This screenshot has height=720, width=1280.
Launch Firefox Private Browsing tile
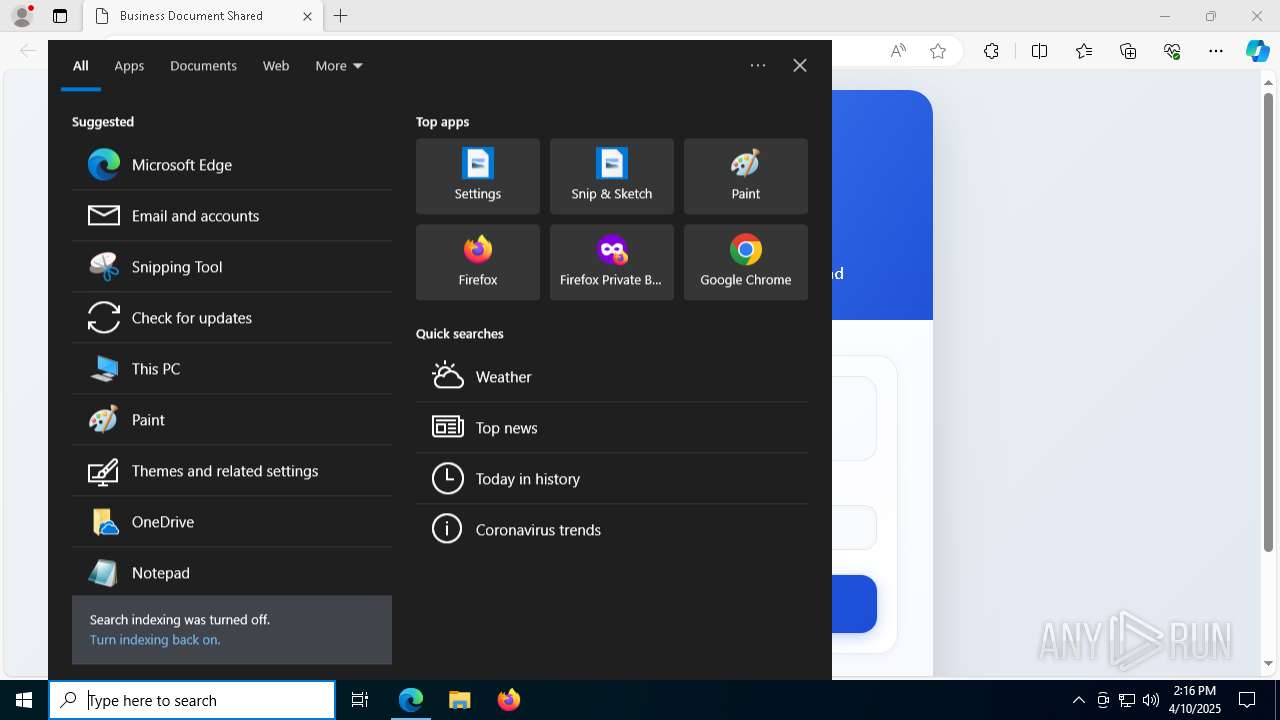point(612,262)
